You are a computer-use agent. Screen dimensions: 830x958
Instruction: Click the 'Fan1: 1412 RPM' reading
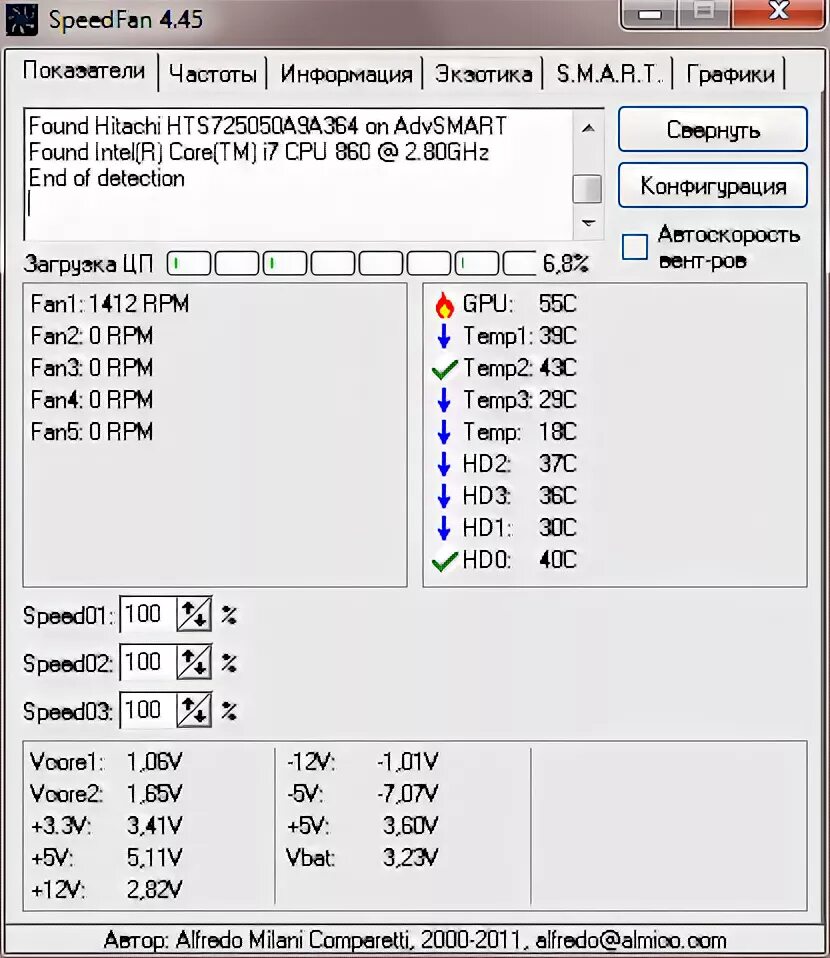point(110,304)
